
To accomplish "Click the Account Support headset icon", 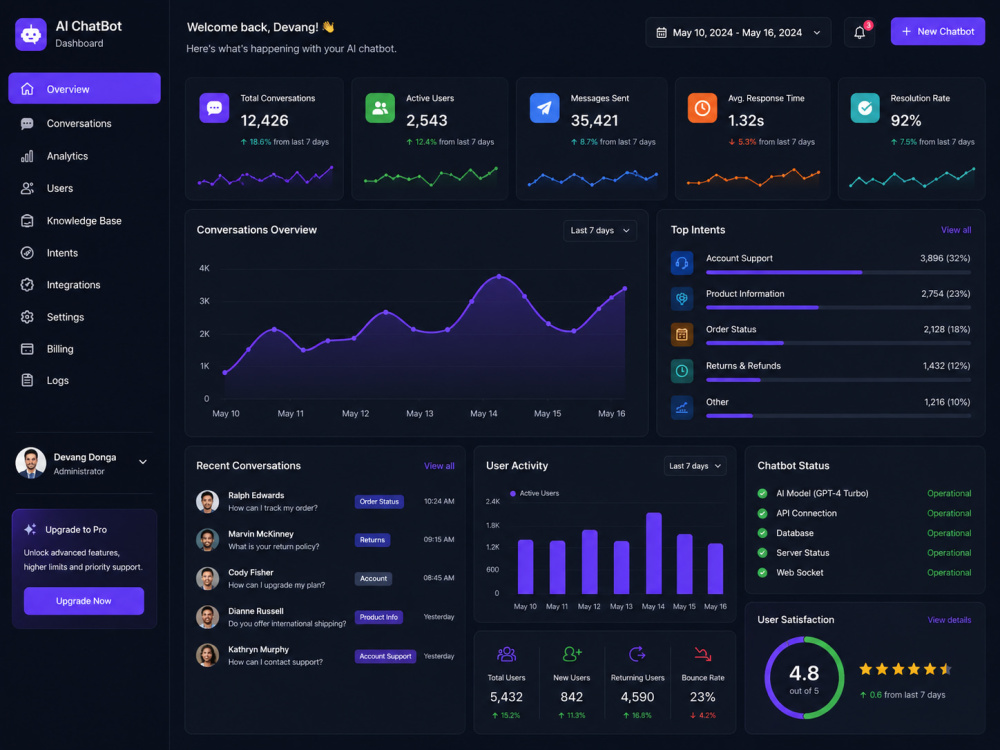I will point(682,263).
